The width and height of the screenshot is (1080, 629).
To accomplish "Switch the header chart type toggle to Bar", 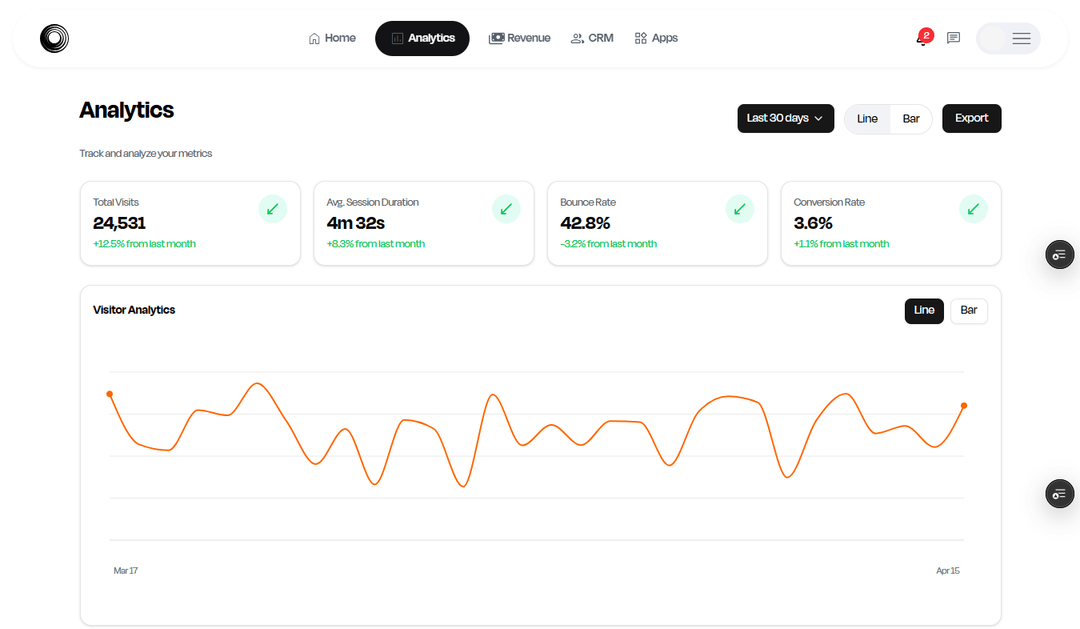I will 911,118.
